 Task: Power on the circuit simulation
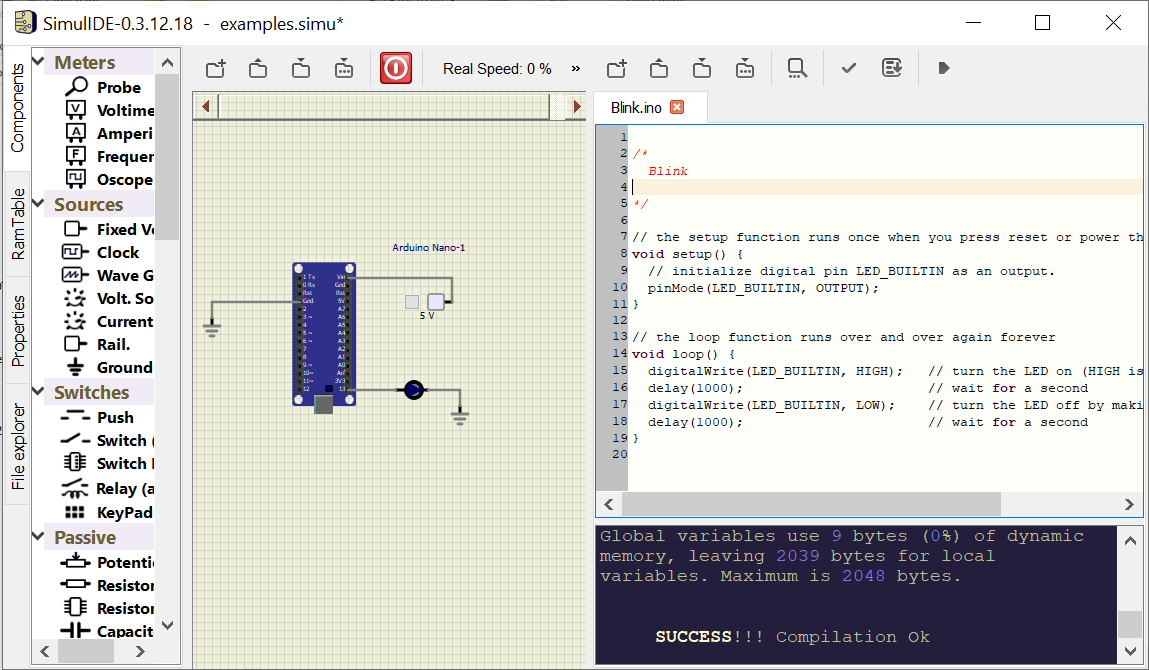pos(396,68)
